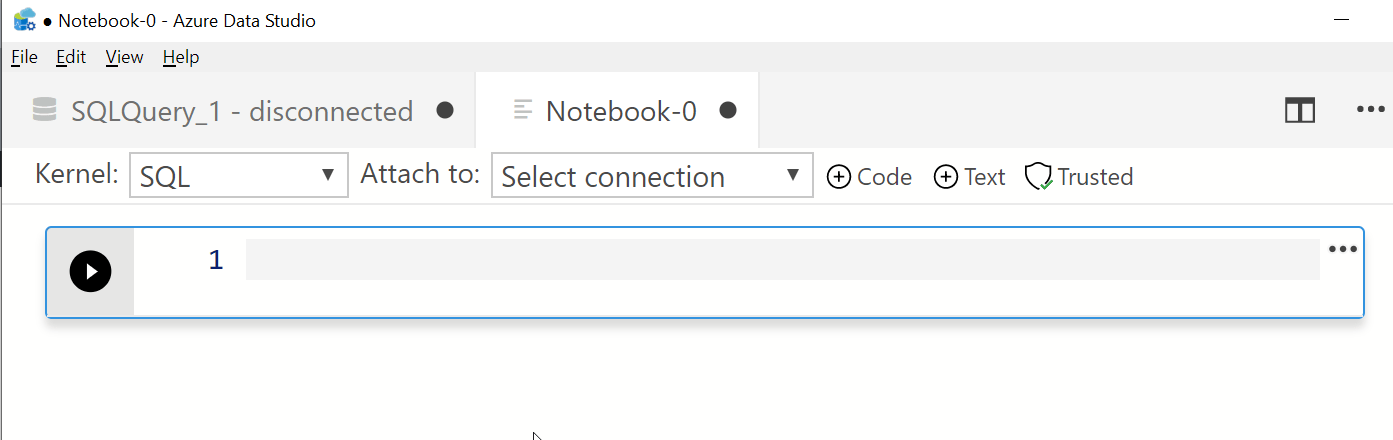The height and width of the screenshot is (440, 1393).
Task: Open the File menu
Action: (x=24, y=57)
